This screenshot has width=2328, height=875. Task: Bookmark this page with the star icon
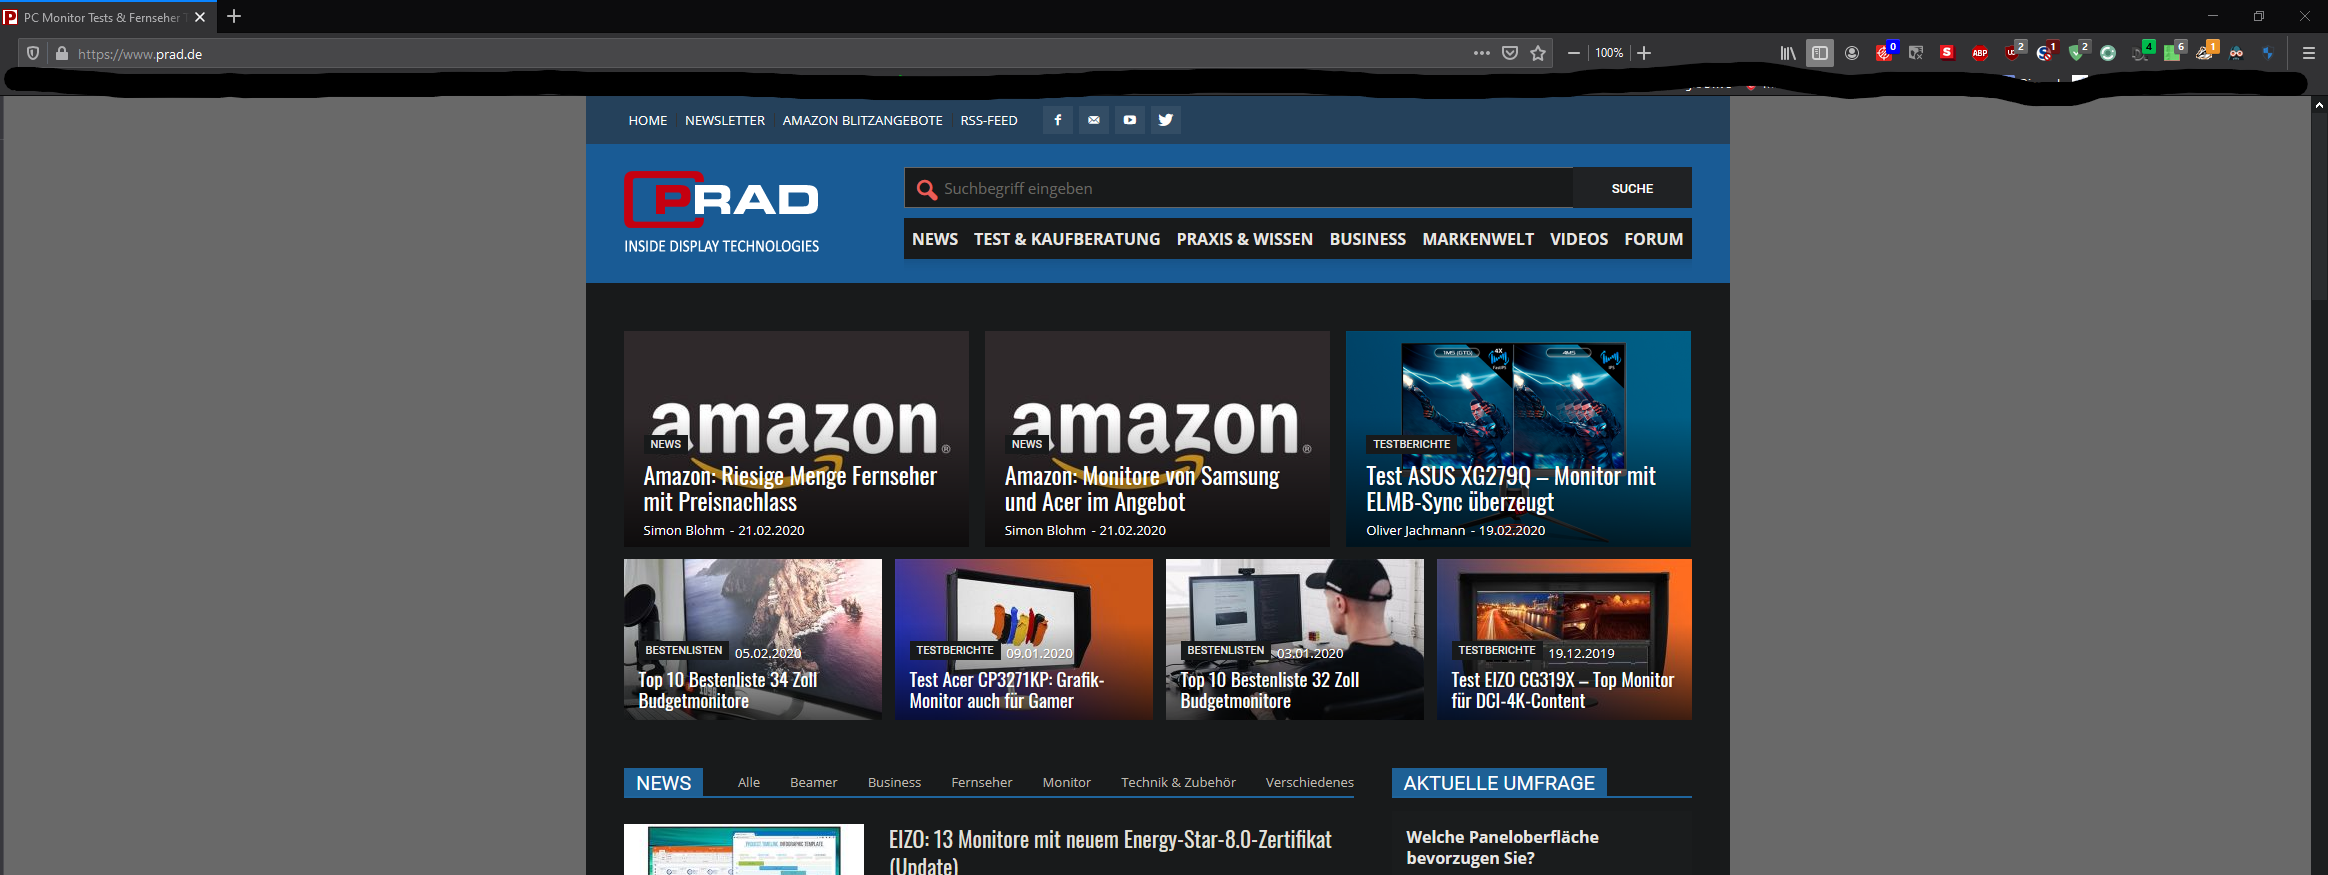1538,53
